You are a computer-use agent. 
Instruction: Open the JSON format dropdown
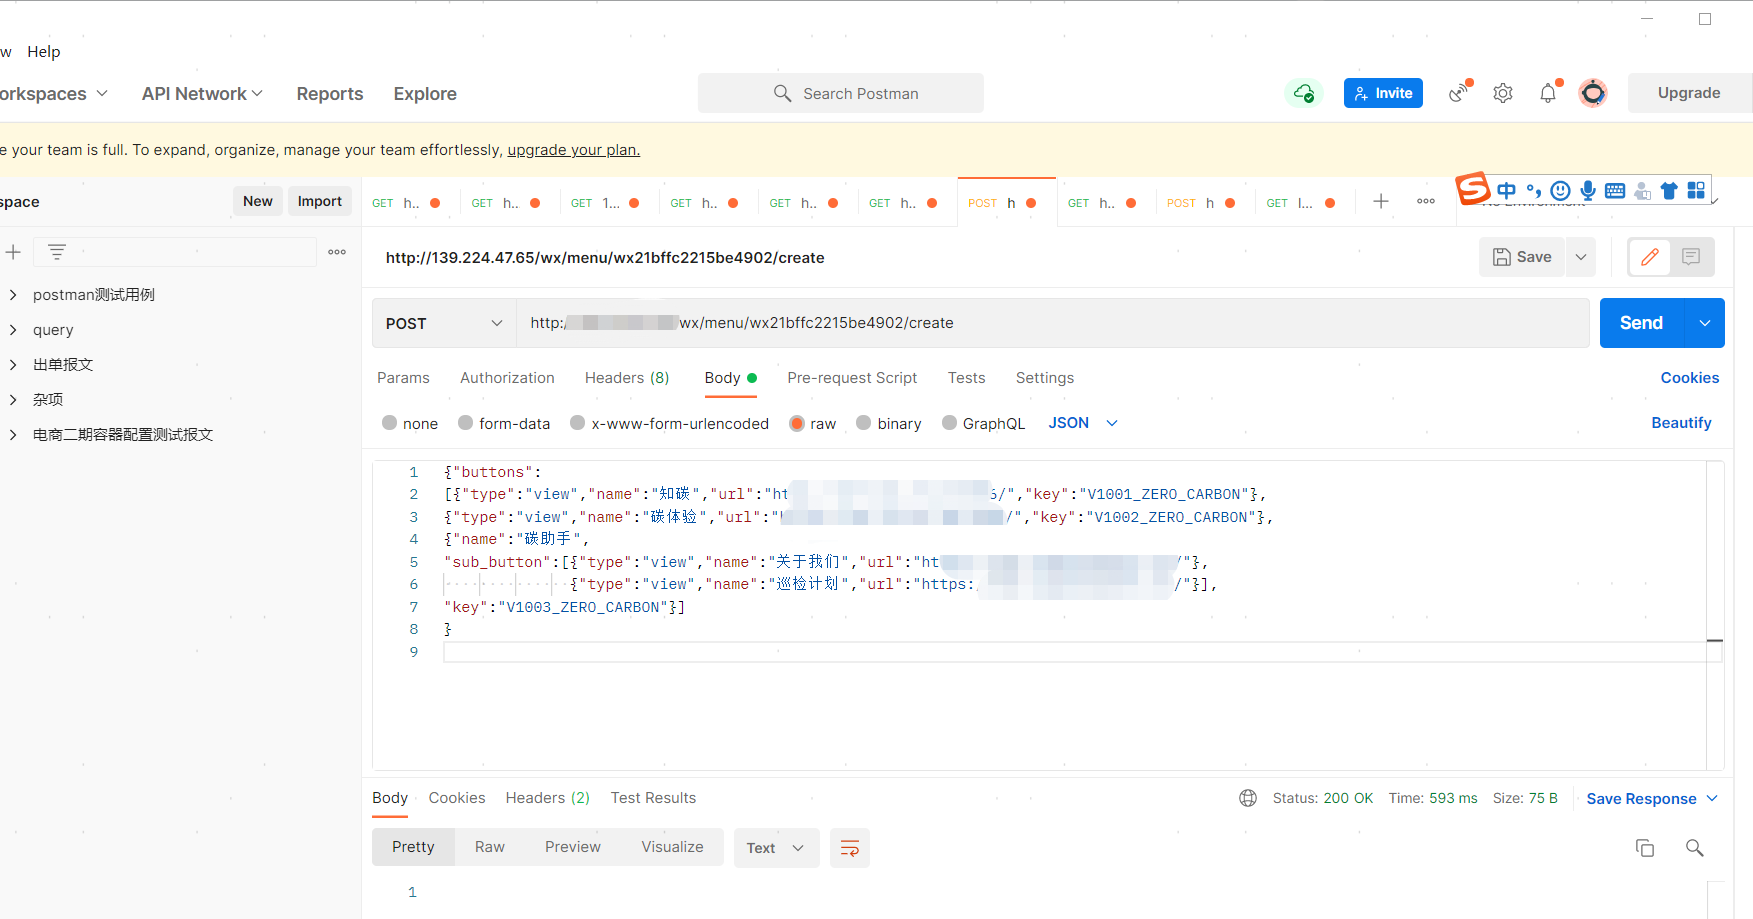[1083, 423]
